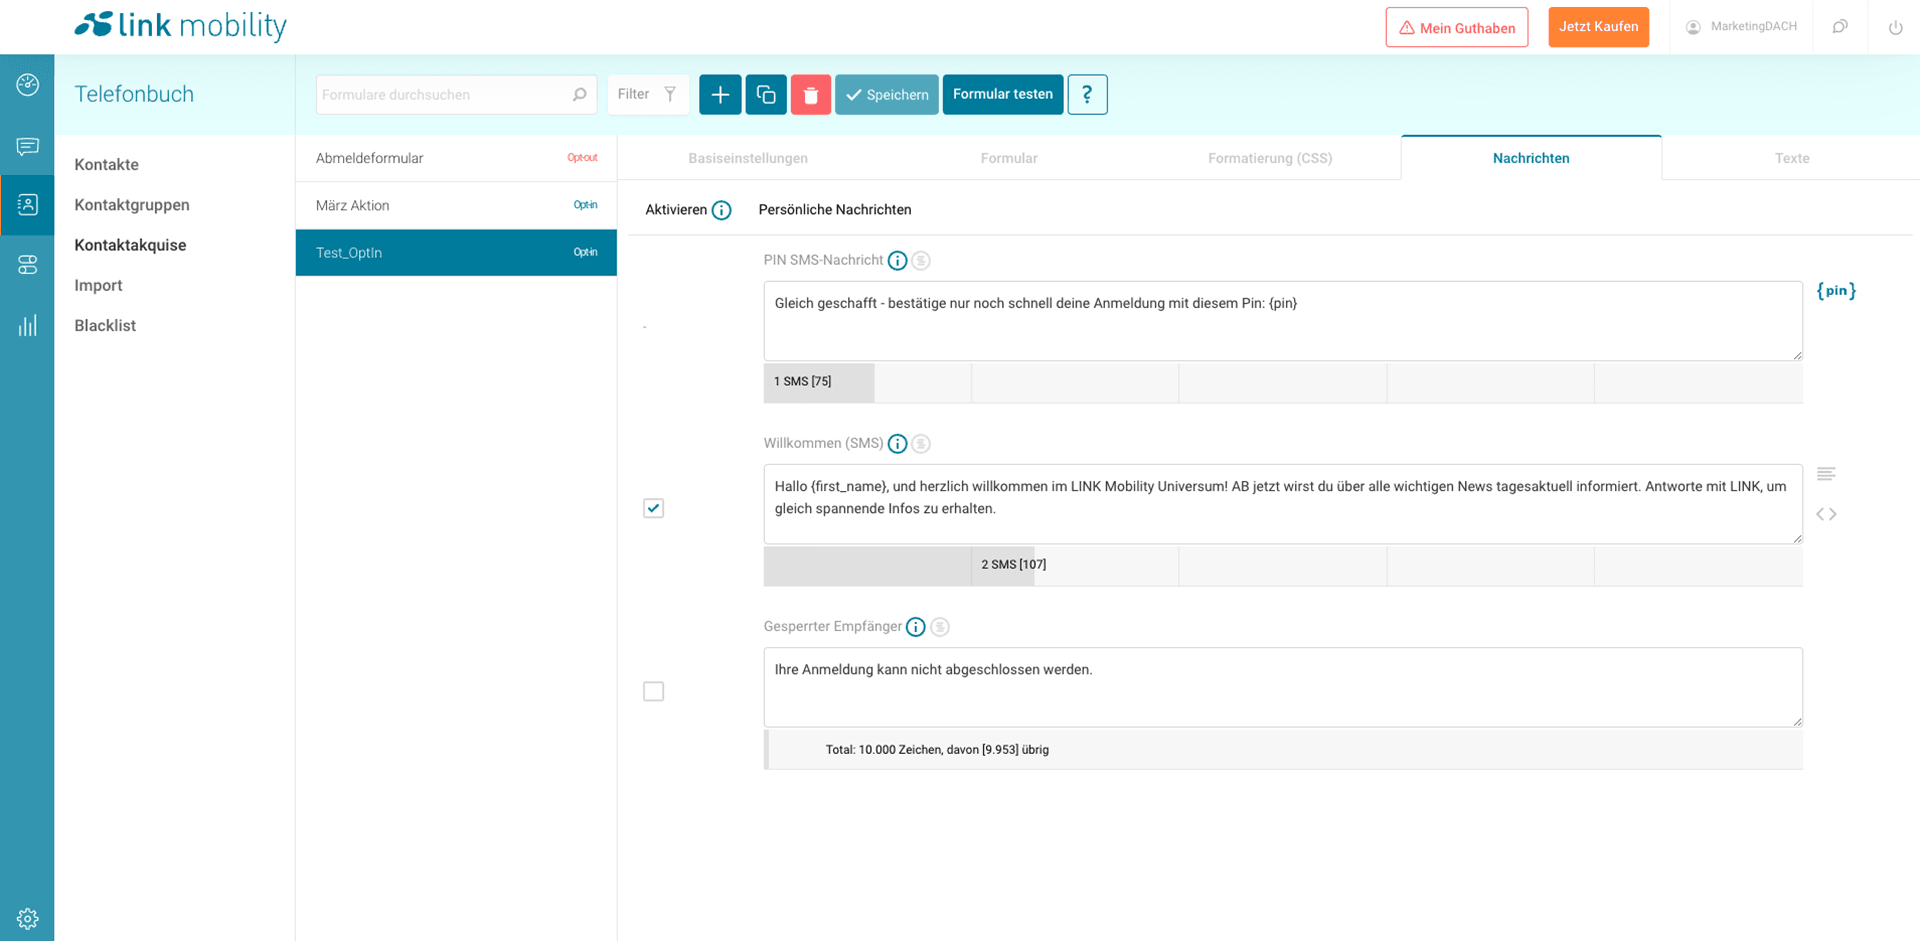Open Kontakte in the Telefonbuch menu

click(x=106, y=165)
